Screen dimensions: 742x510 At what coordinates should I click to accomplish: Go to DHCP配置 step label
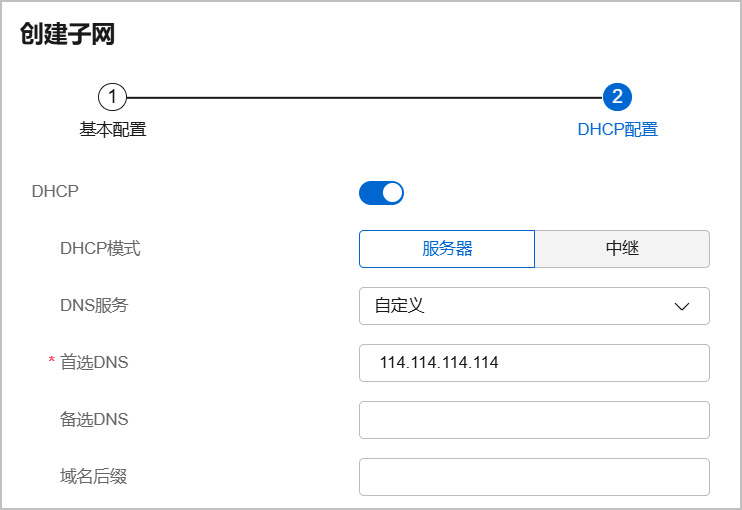(618, 129)
